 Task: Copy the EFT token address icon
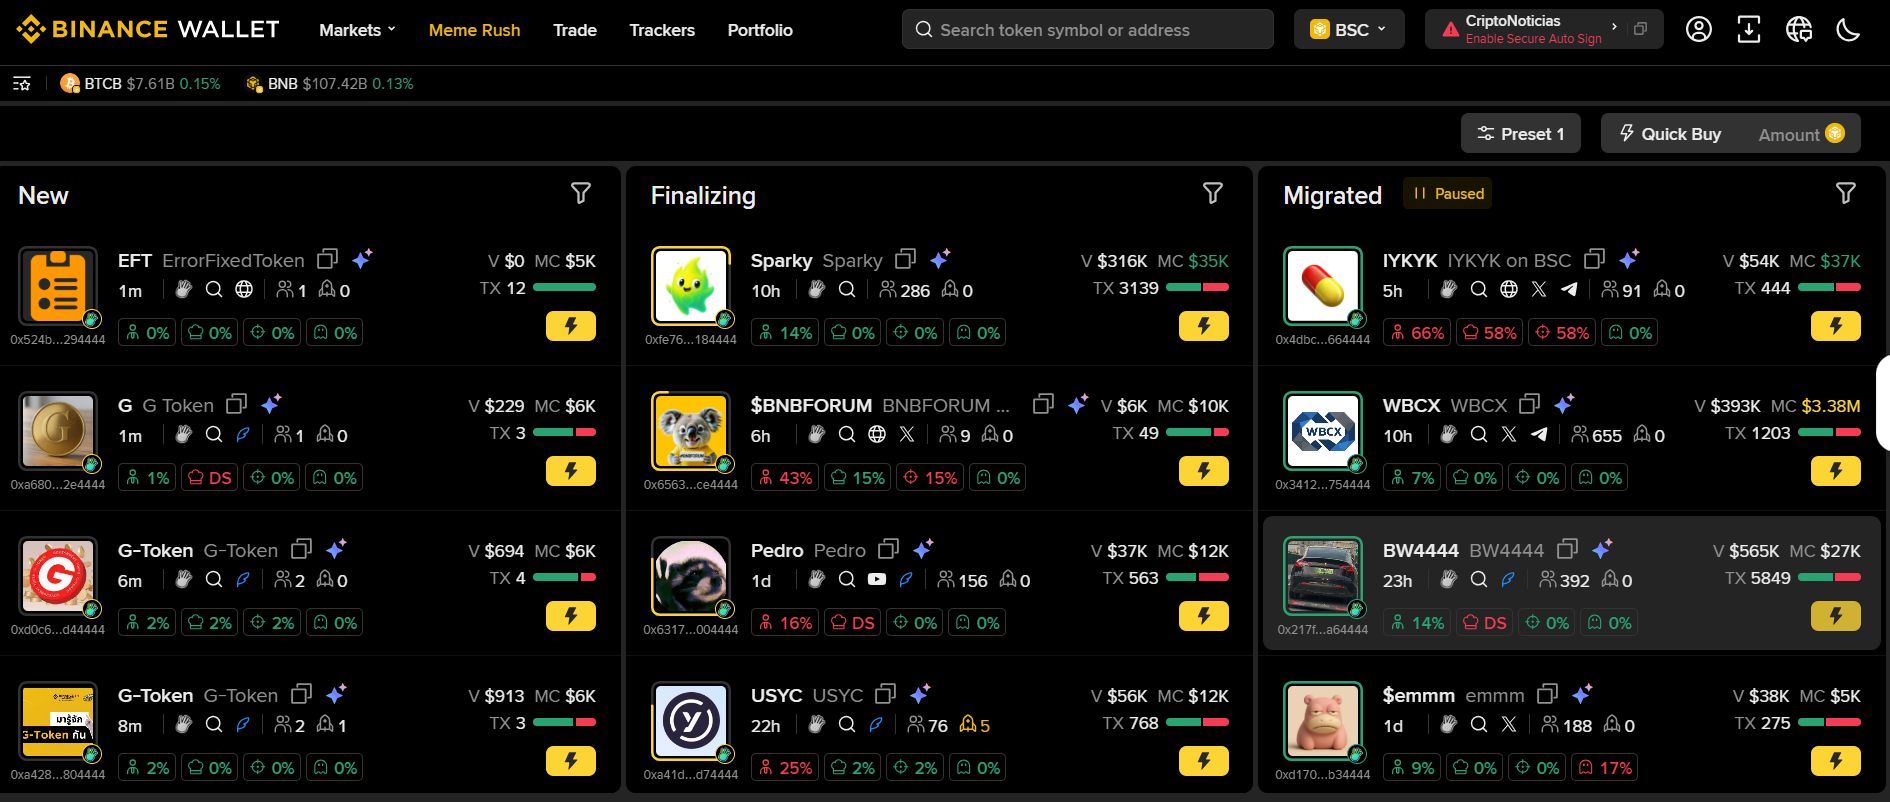pyautogui.click(x=327, y=260)
